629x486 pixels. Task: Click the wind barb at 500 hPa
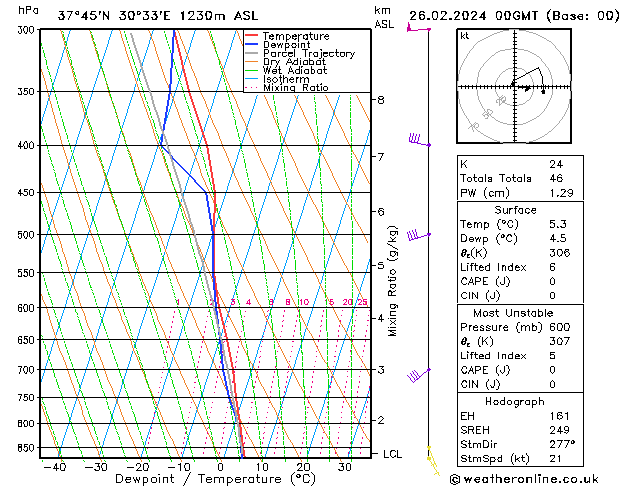click(x=414, y=234)
